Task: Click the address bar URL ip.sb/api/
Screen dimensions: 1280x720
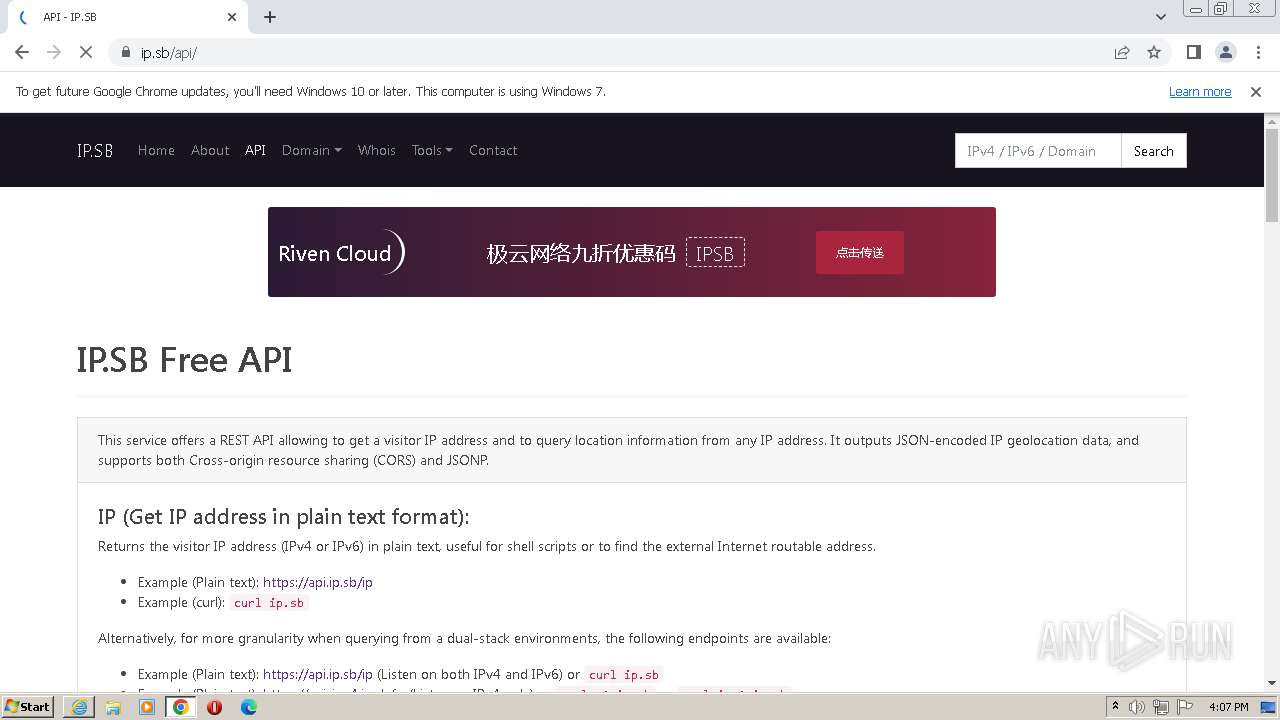Action: [169, 53]
